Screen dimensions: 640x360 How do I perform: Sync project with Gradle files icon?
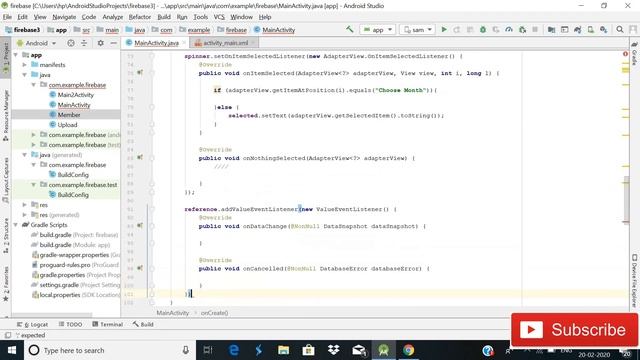[x=578, y=29]
